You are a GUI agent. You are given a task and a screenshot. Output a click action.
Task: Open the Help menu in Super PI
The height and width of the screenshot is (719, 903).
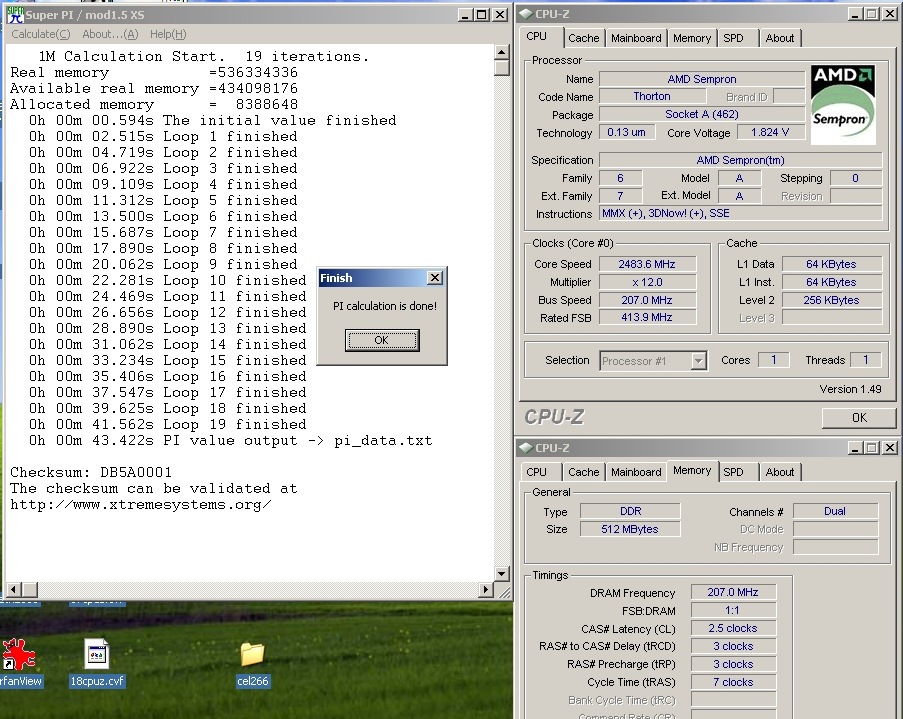[x=167, y=34]
